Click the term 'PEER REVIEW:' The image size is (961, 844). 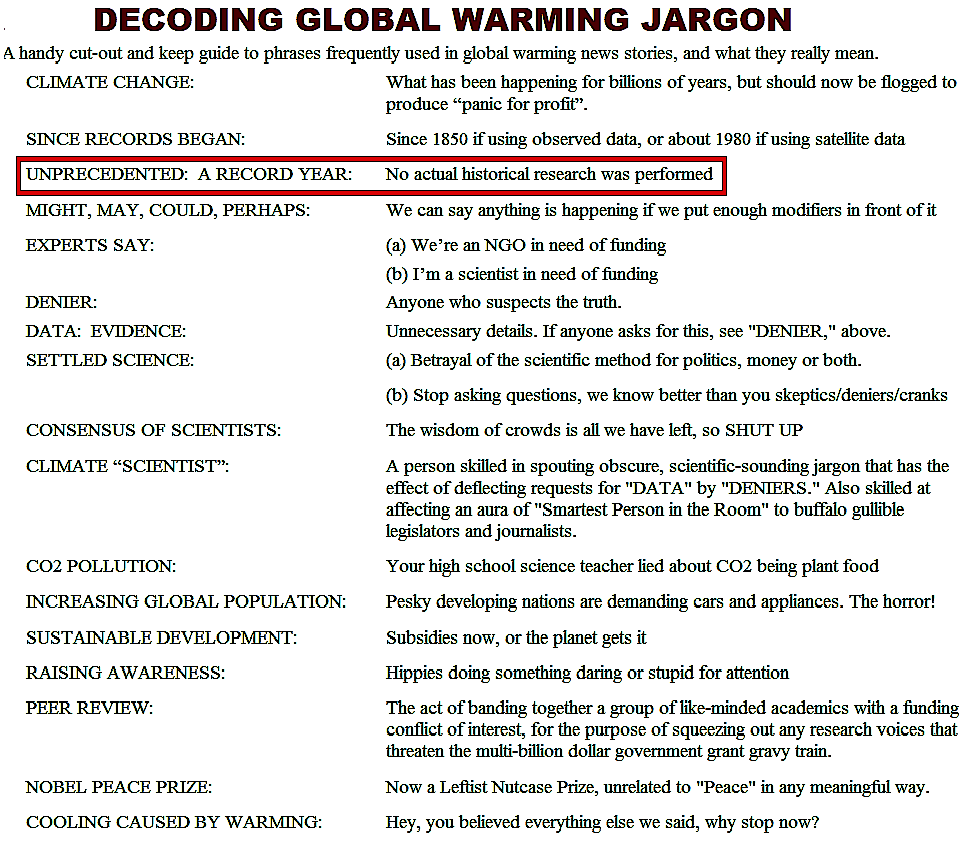point(89,709)
